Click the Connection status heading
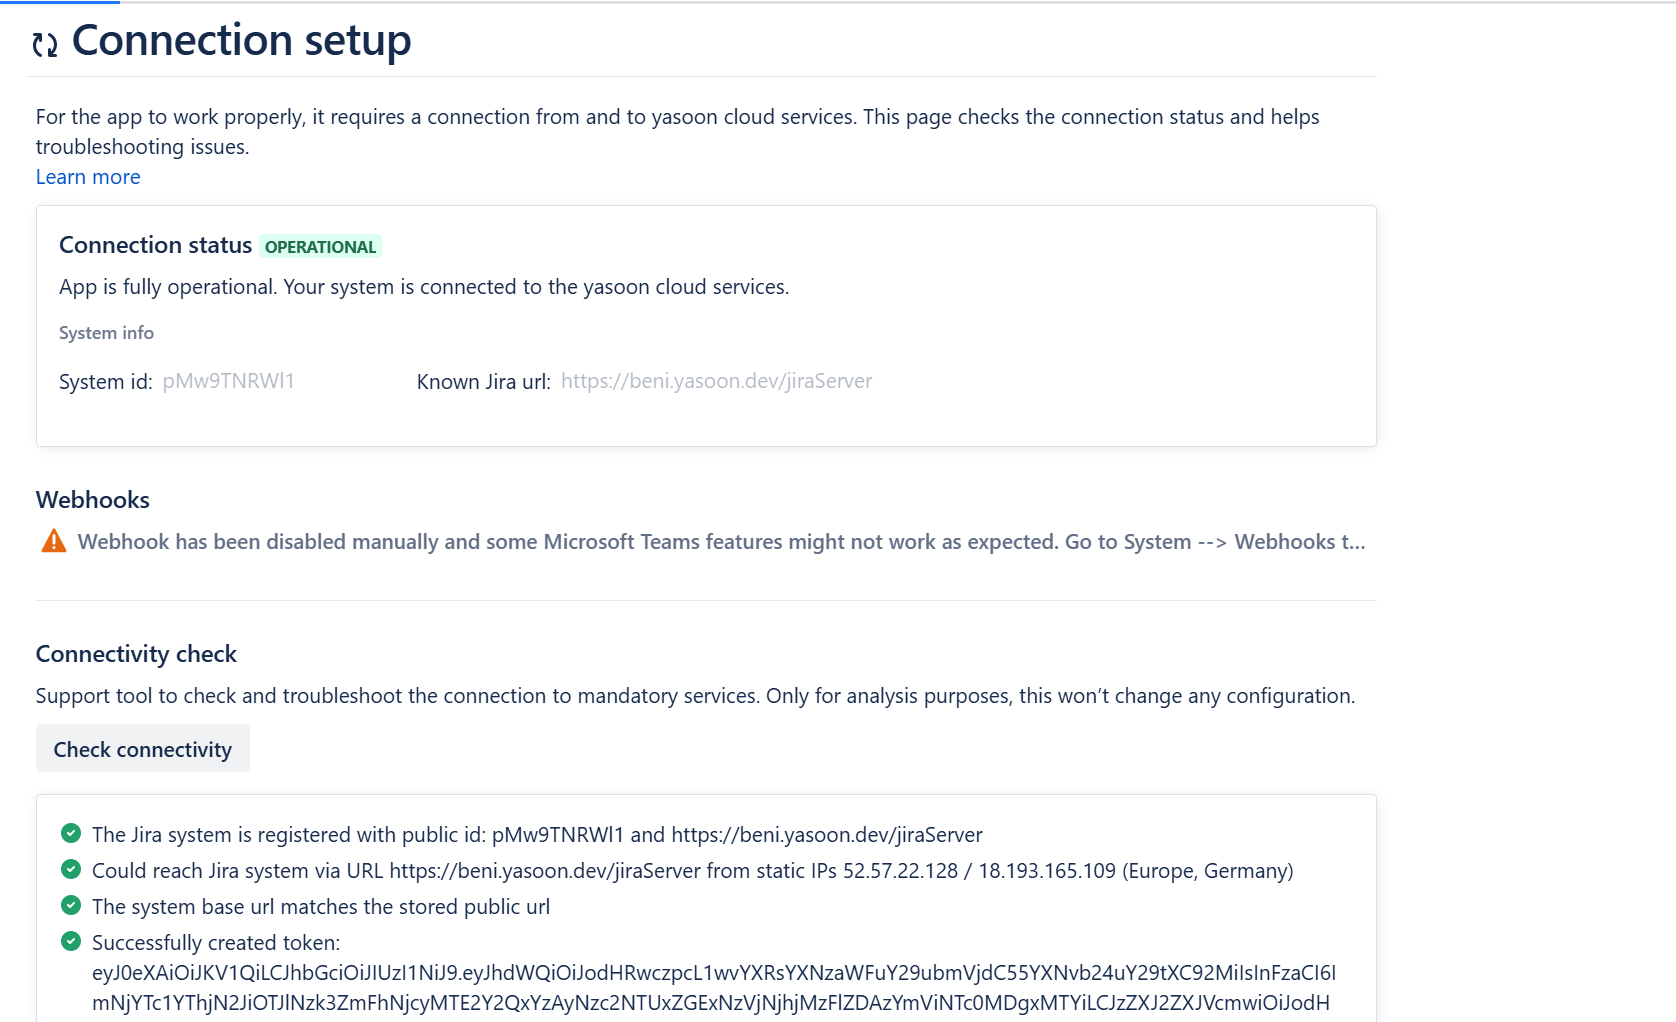The image size is (1676, 1022). coord(155,245)
